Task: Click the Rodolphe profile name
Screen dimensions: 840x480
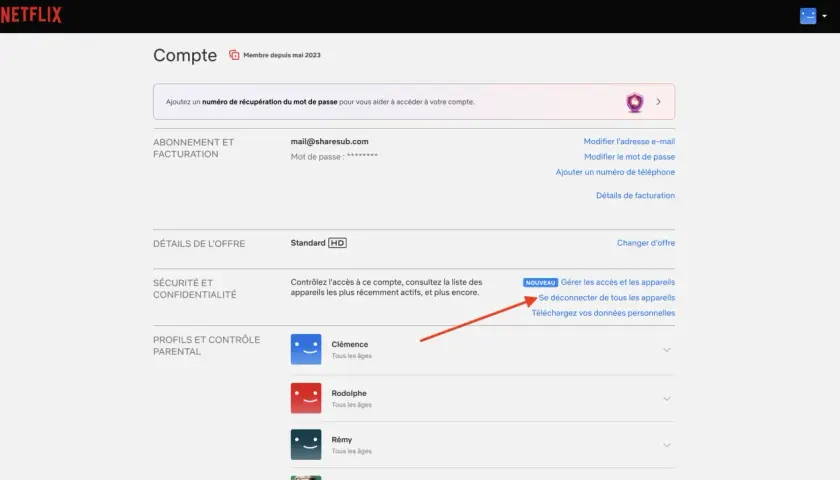Action: (349, 393)
